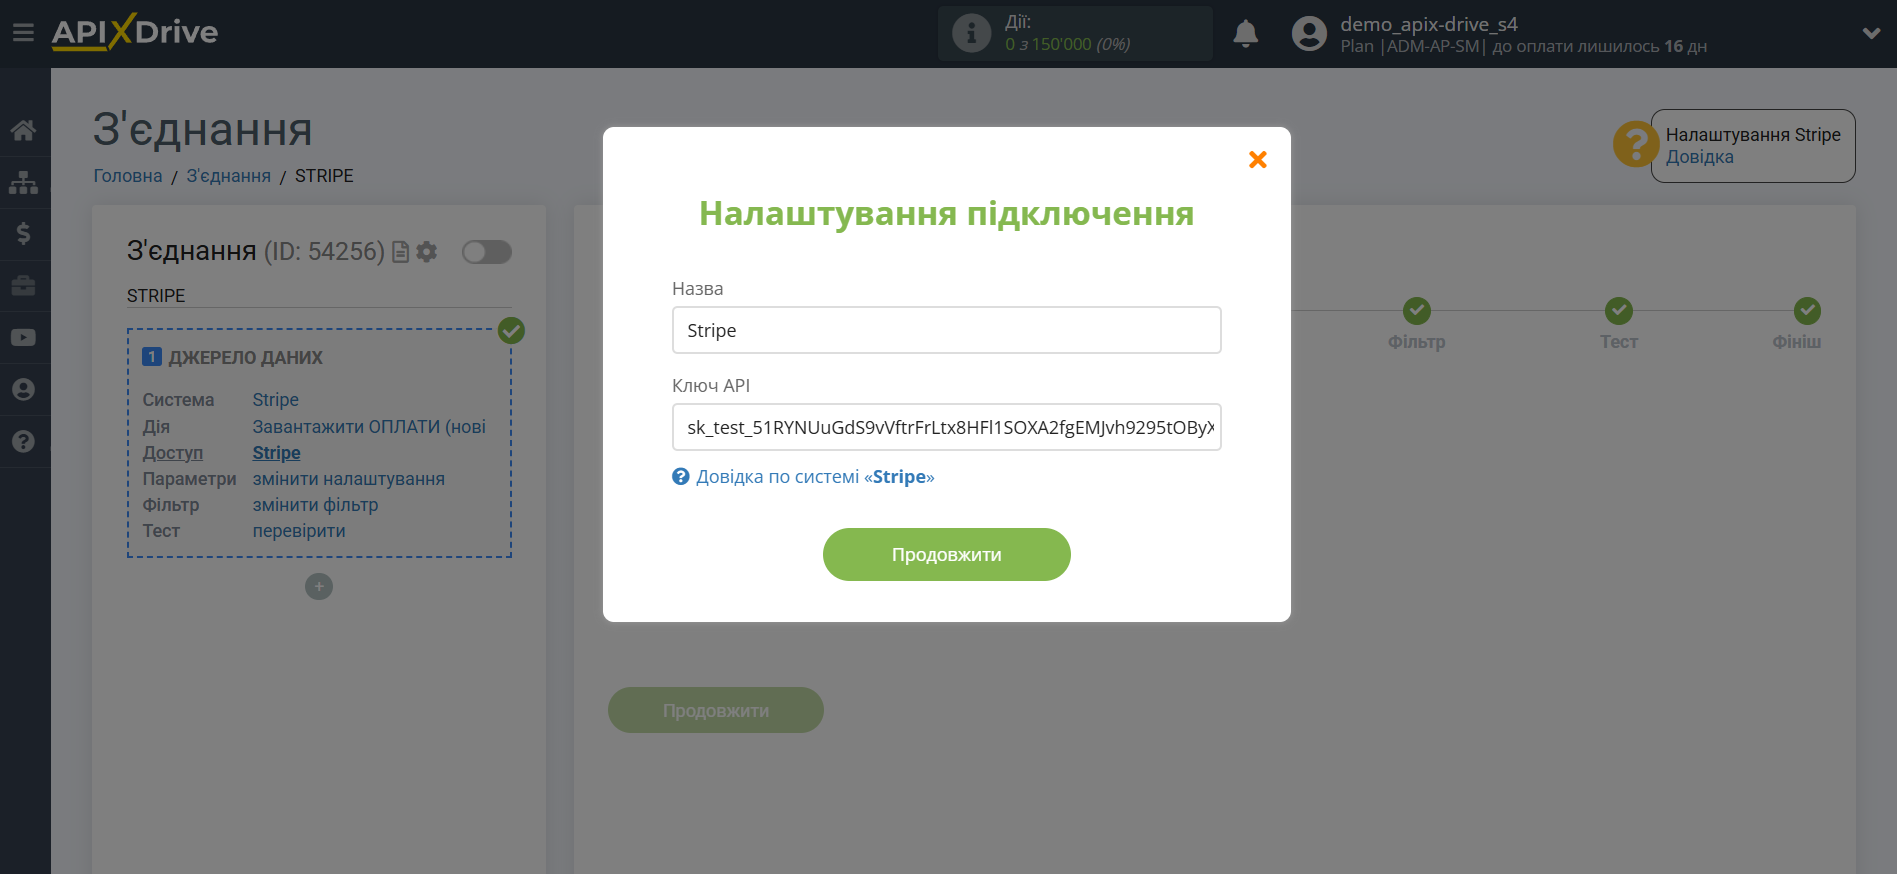Toggle the connection enable switch
The height and width of the screenshot is (874, 1897).
pos(487,252)
